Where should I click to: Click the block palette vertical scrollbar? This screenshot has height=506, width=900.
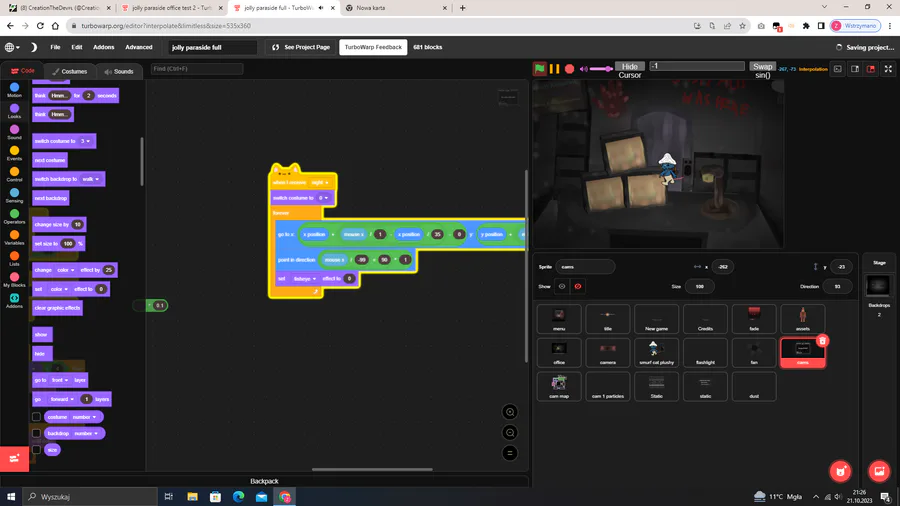142,161
